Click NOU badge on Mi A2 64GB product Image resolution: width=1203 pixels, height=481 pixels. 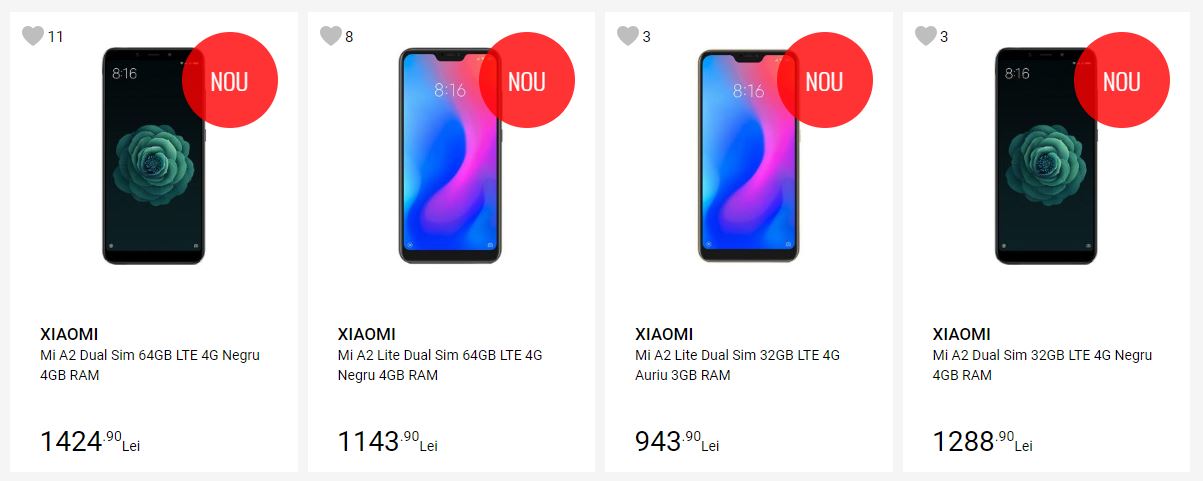pos(229,81)
